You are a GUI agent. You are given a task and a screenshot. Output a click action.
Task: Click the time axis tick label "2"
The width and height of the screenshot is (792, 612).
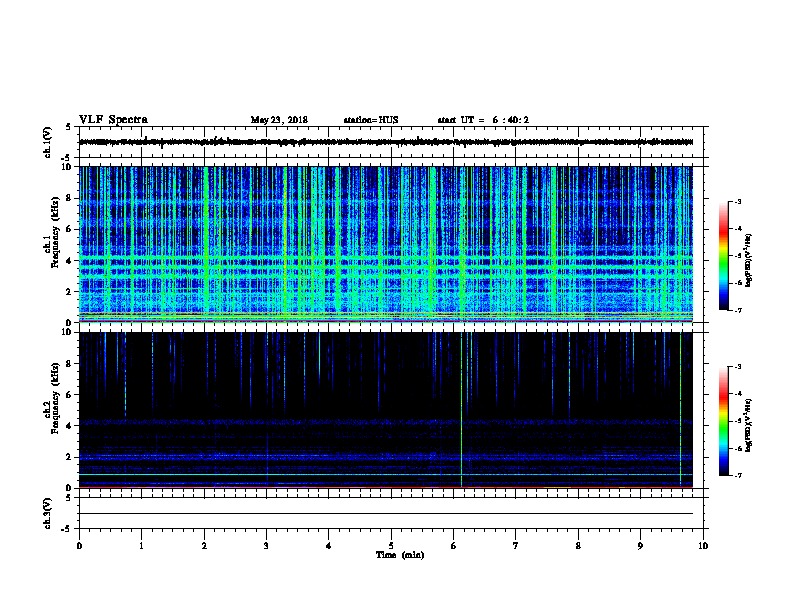click(x=204, y=546)
